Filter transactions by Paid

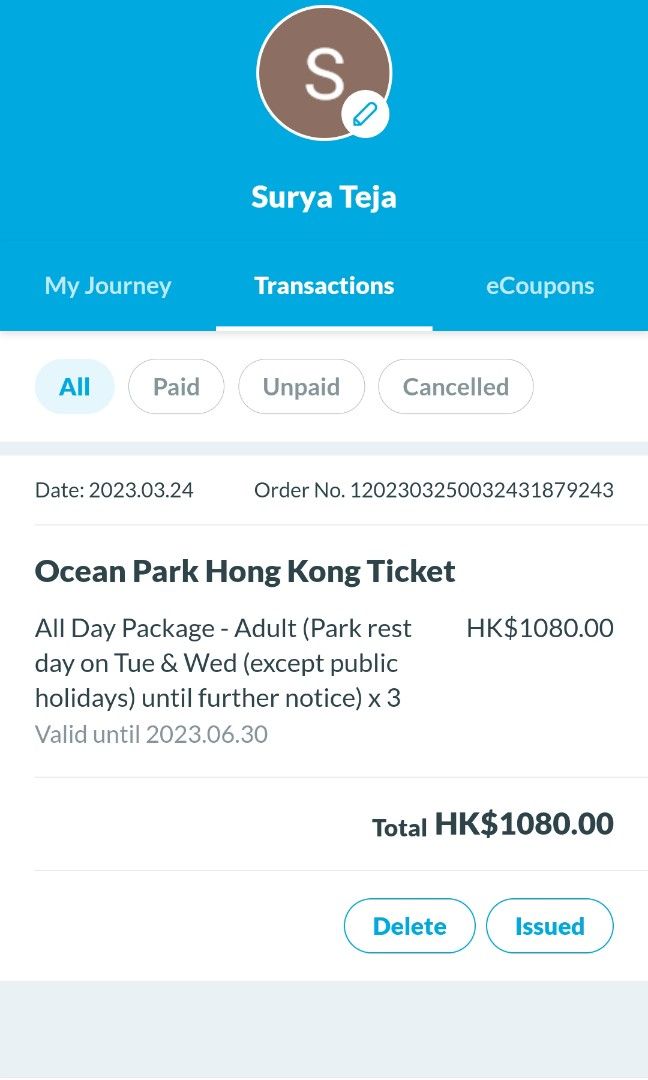point(176,386)
